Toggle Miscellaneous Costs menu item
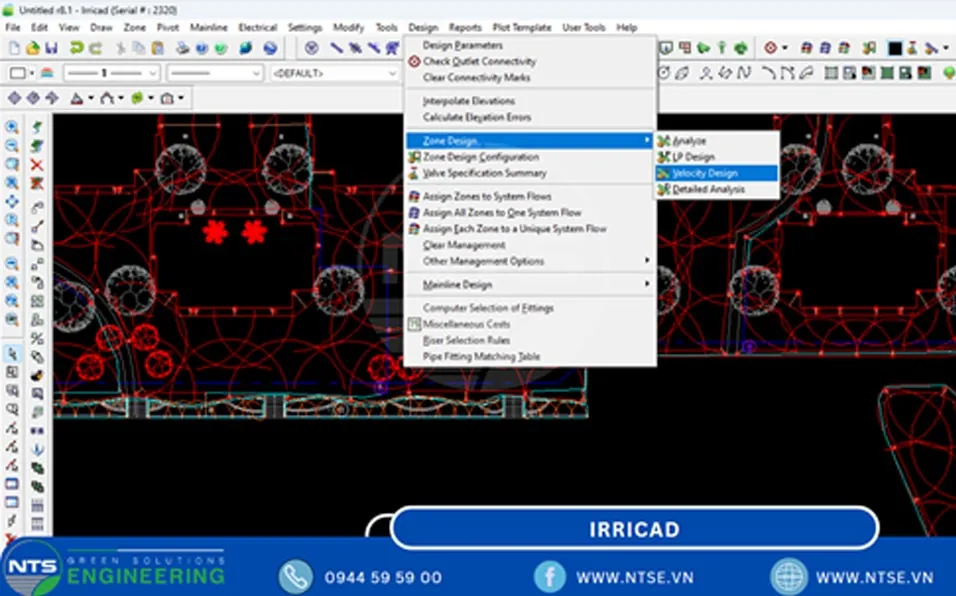Viewport: 956px width, 596px height. [466, 324]
